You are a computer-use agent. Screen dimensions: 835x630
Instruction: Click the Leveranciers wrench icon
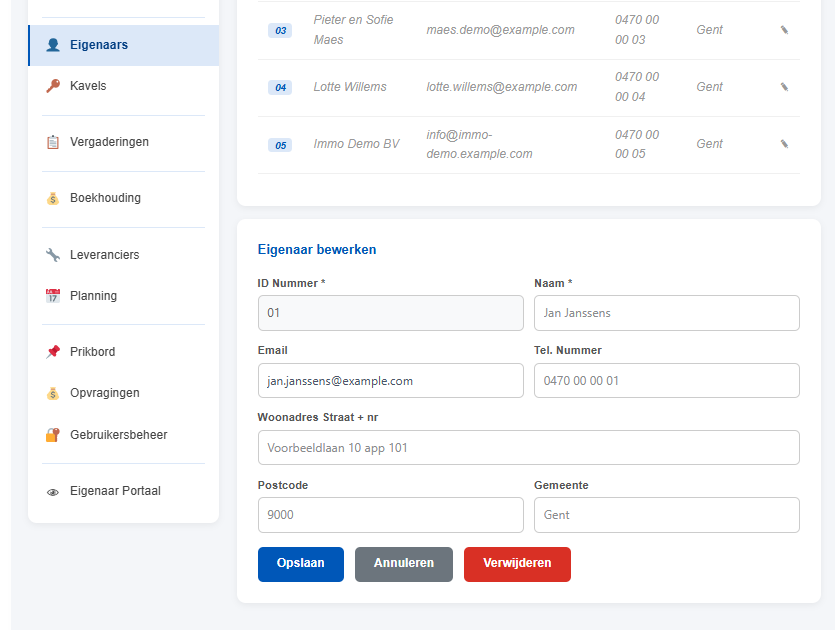click(x=53, y=255)
